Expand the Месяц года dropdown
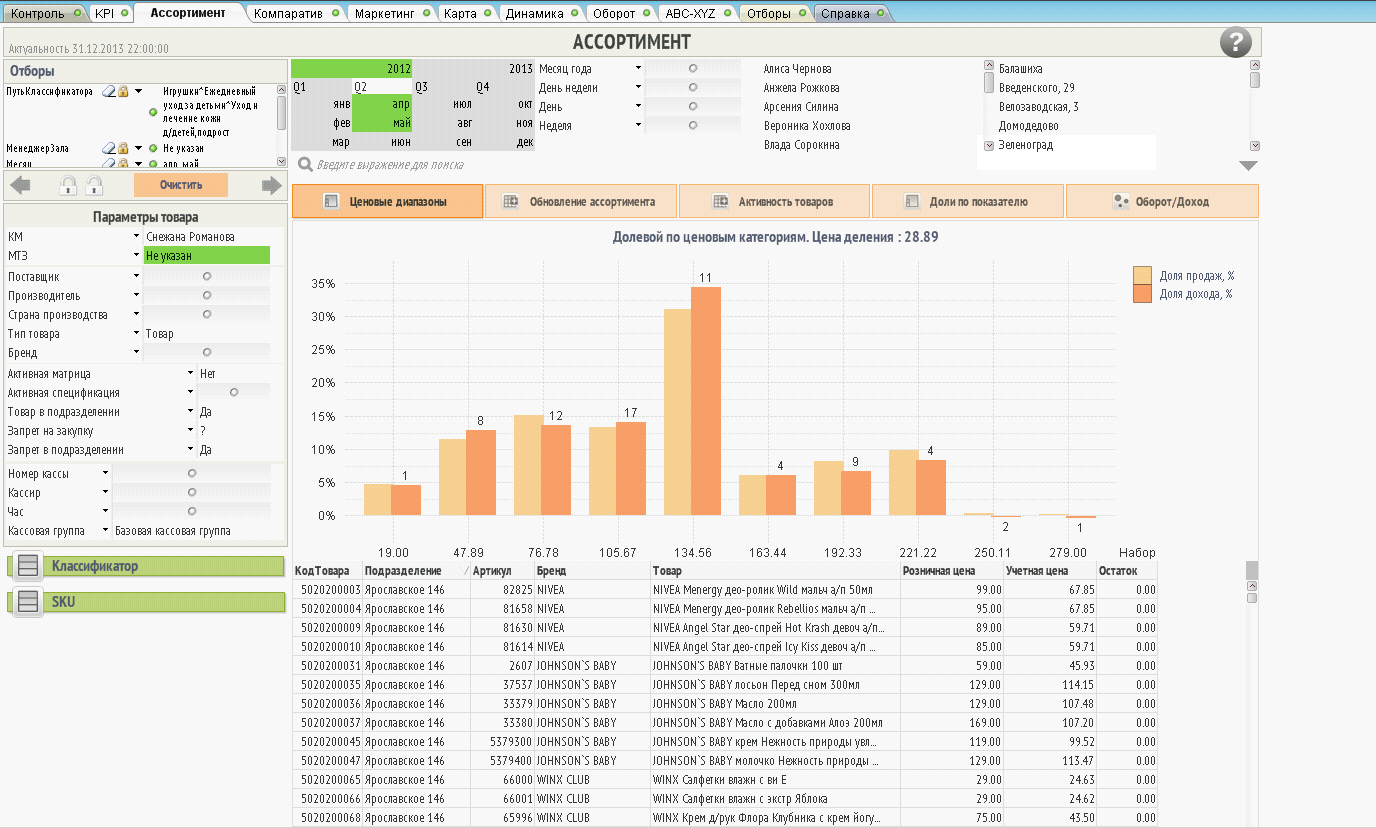Screen dimensions: 1376x828 (x=638, y=68)
